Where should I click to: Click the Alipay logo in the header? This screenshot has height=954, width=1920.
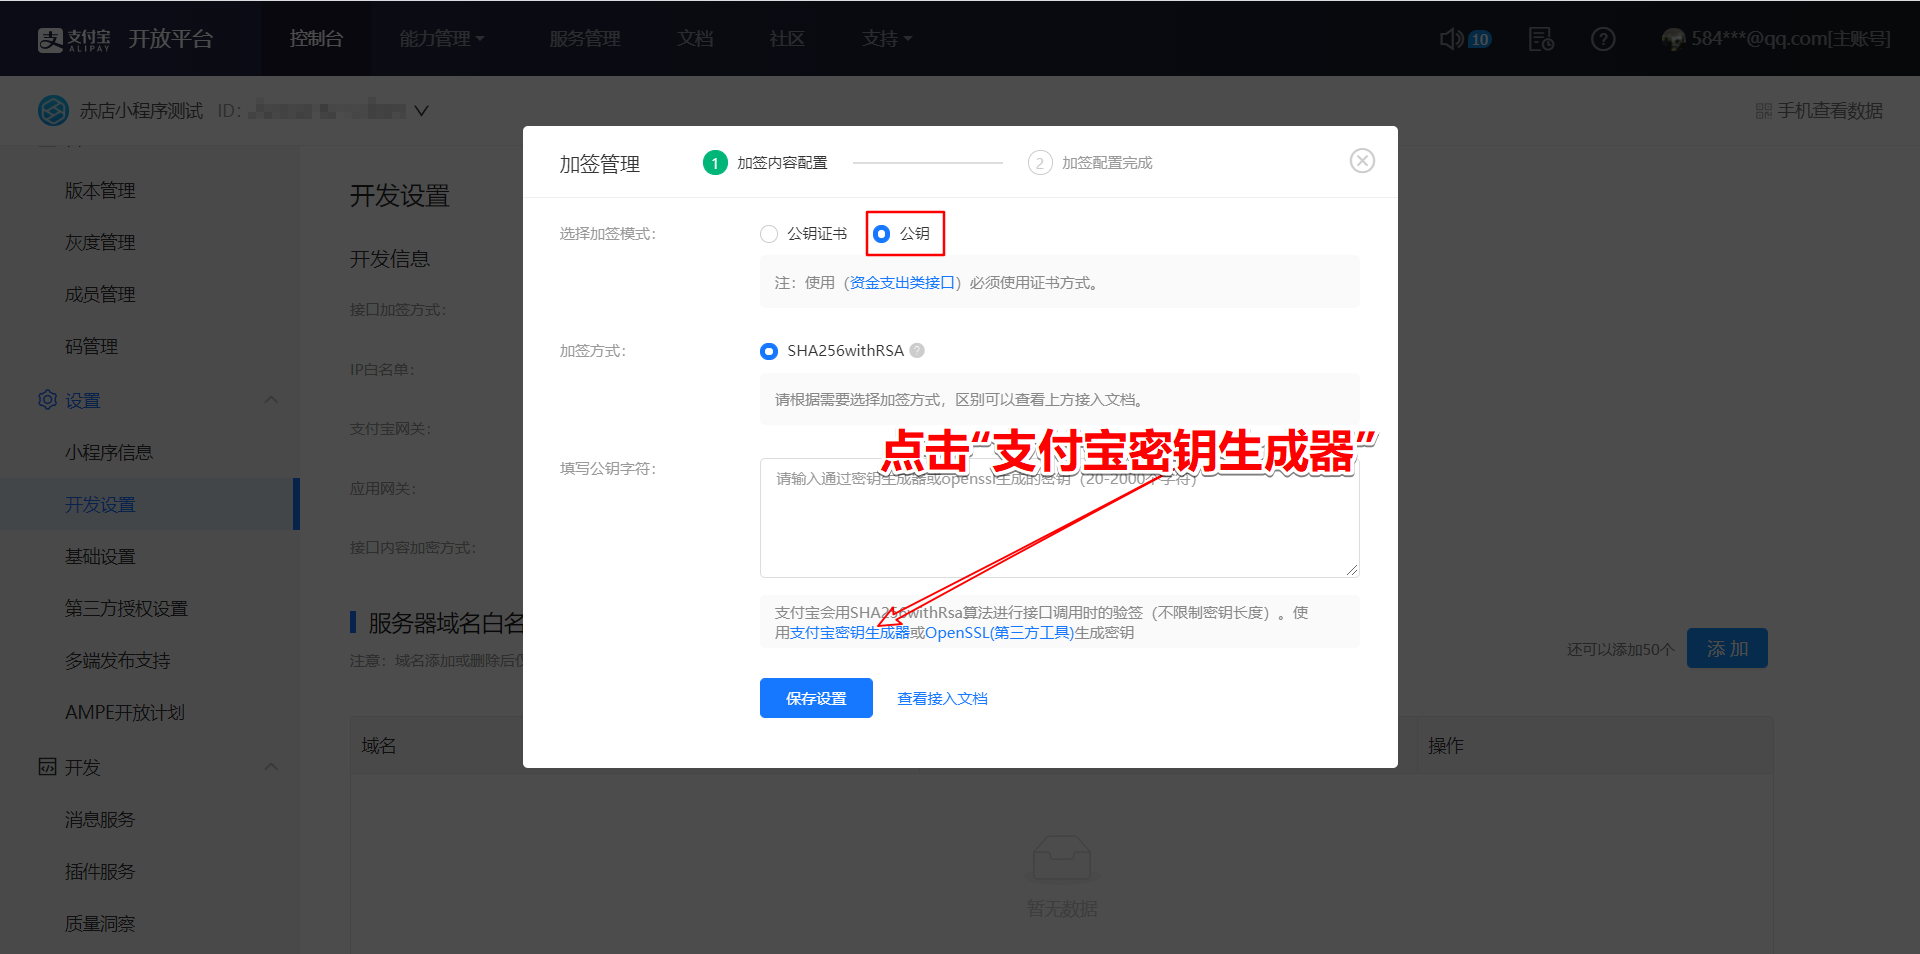click(x=74, y=39)
